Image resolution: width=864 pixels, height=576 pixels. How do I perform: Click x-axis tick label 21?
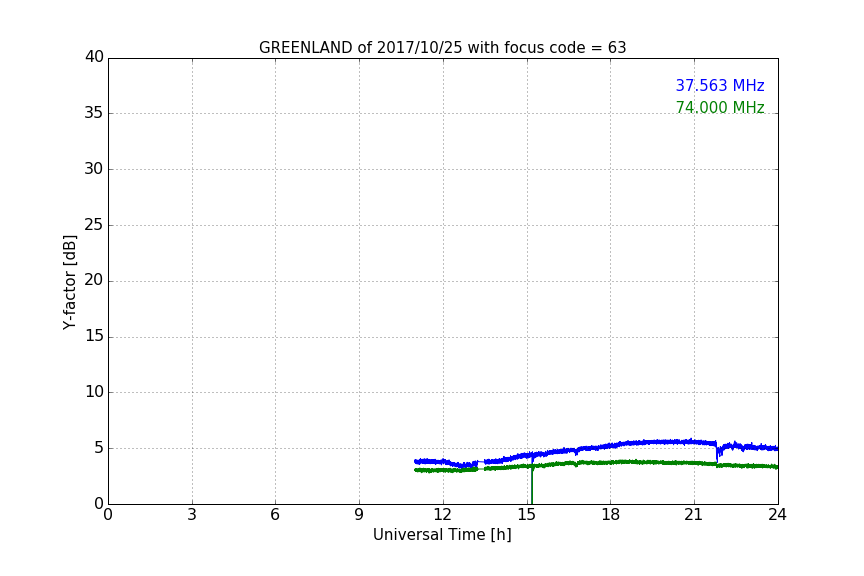click(694, 515)
